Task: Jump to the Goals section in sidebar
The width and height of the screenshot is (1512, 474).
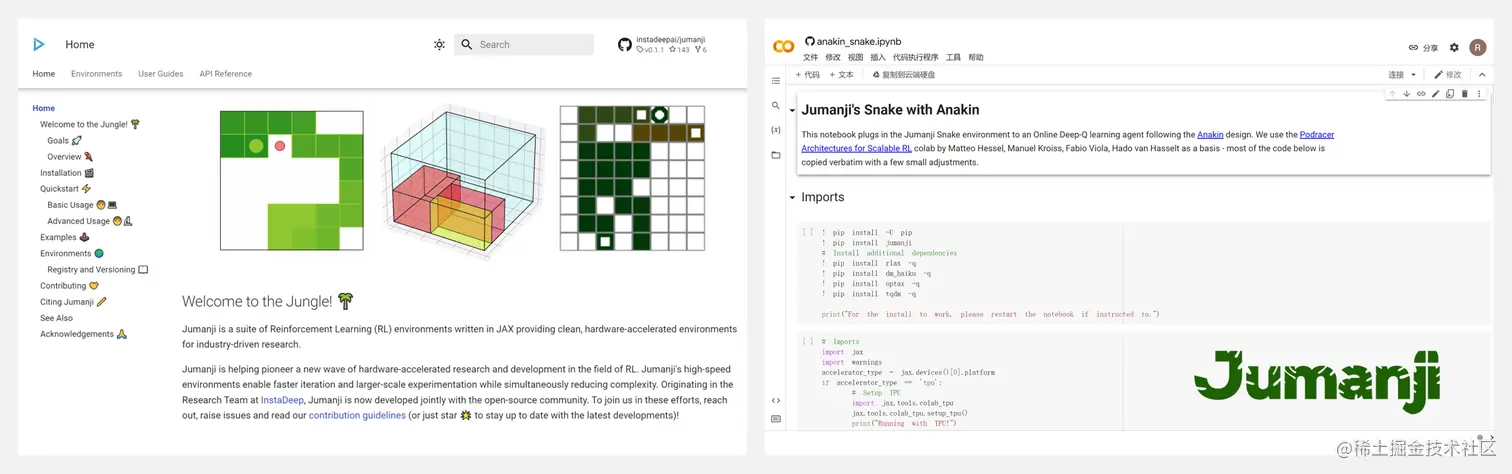Action: [x=64, y=141]
